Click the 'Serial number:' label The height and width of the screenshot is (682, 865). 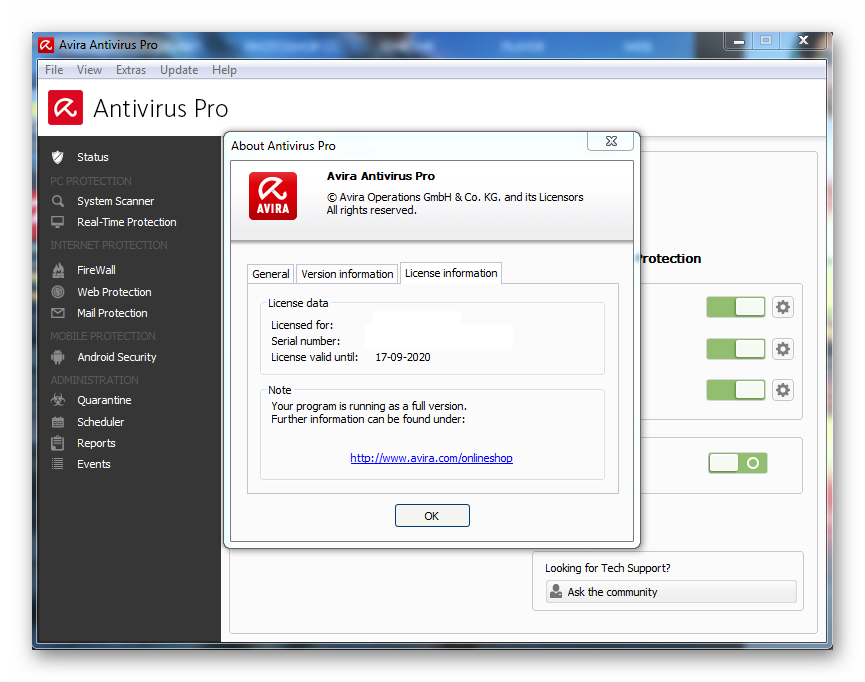305,341
